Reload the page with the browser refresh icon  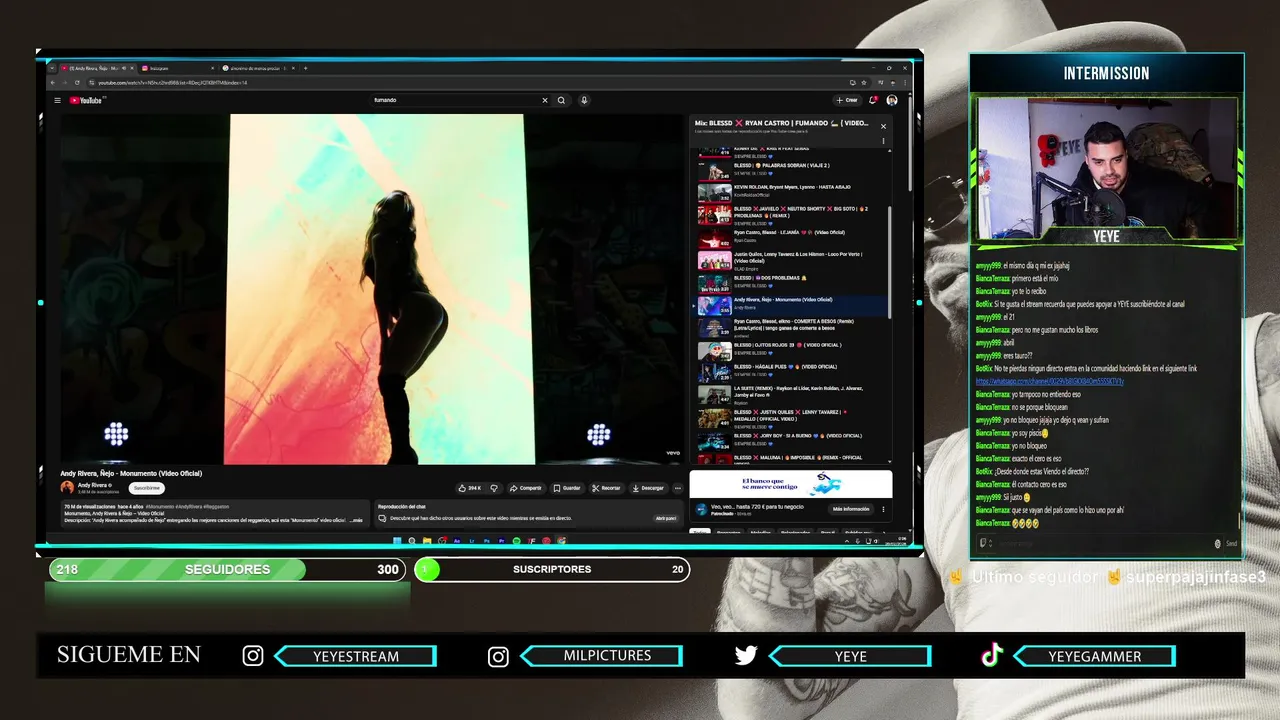coord(77,82)
